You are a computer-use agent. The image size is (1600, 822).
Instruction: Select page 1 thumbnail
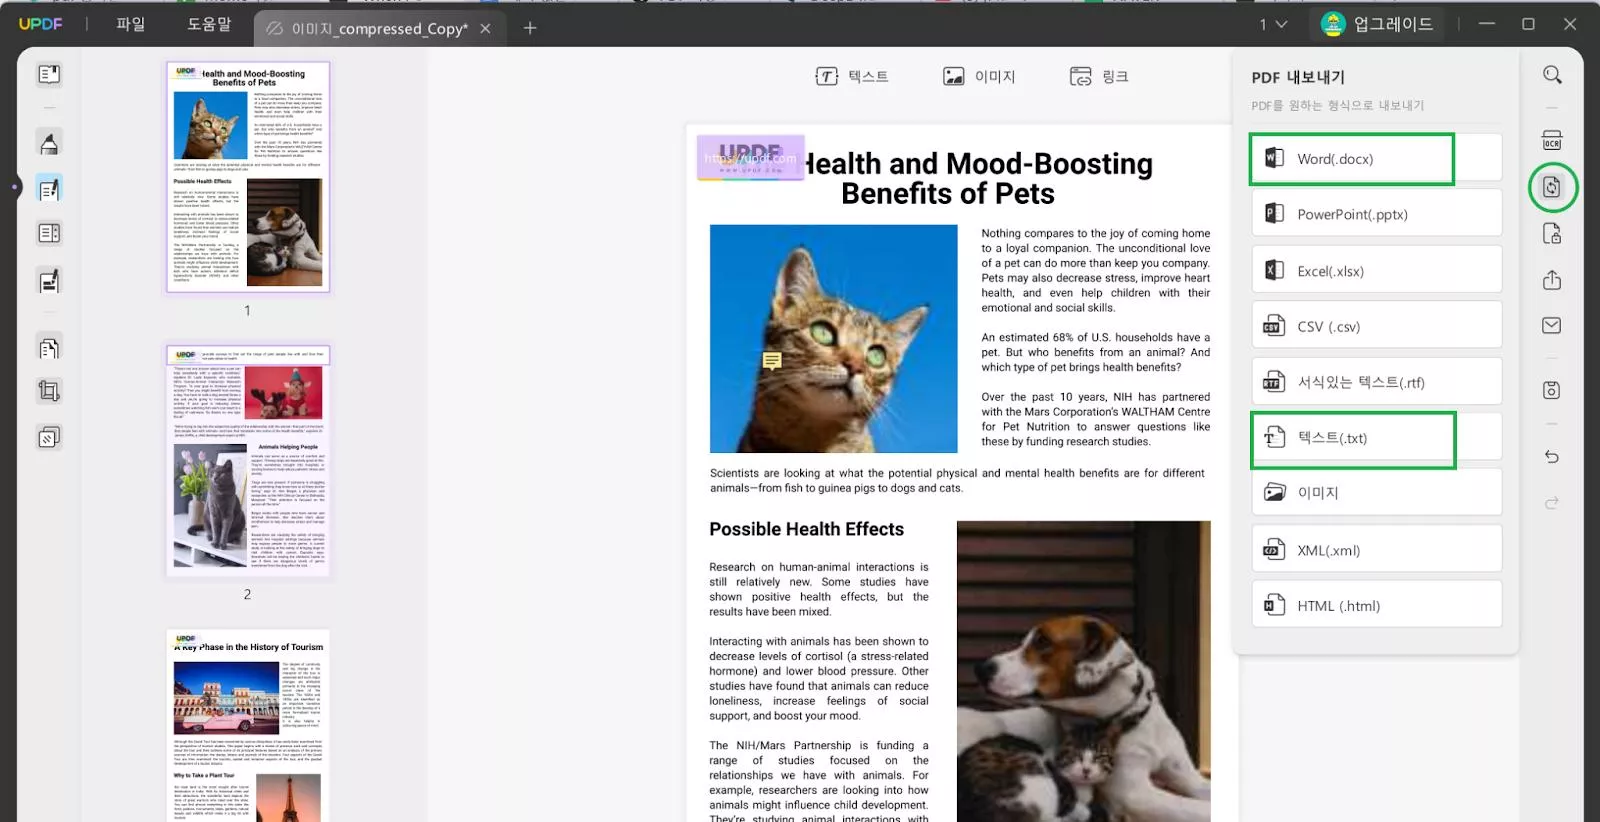tap(248, 177)
